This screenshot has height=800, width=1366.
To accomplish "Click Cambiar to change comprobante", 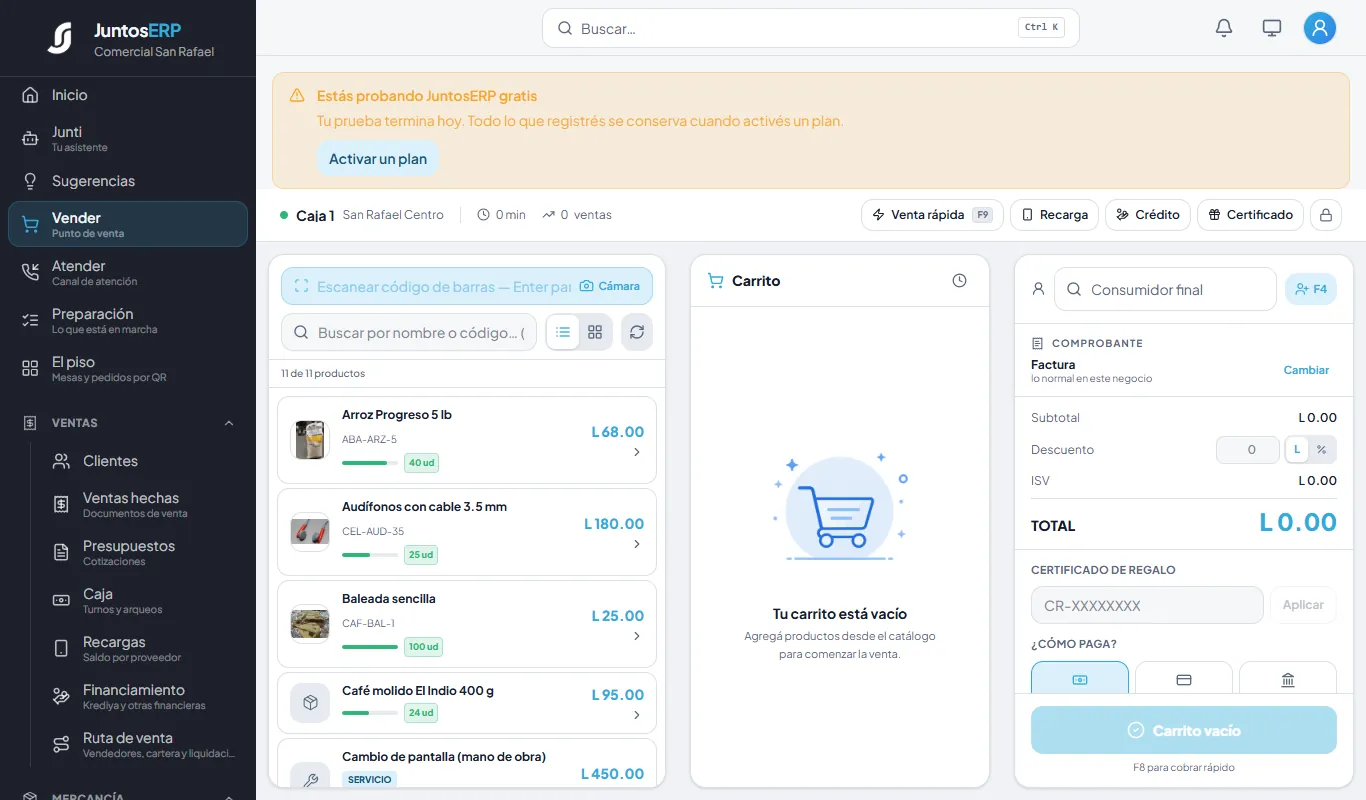I will [1306, 370].
